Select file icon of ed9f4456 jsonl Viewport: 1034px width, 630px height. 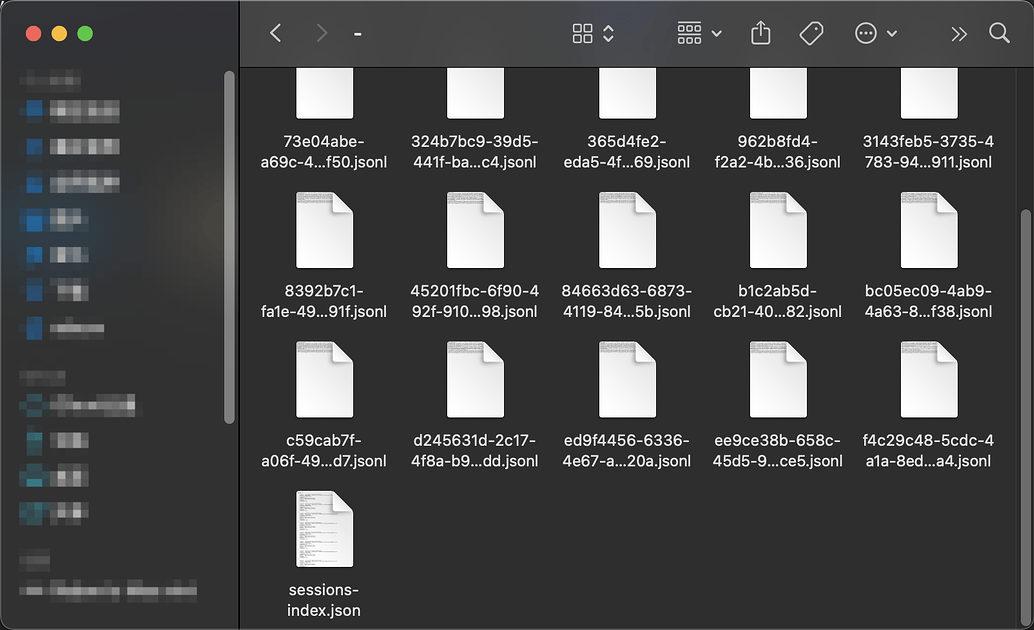pyautogui.click(x=627, y=379)
